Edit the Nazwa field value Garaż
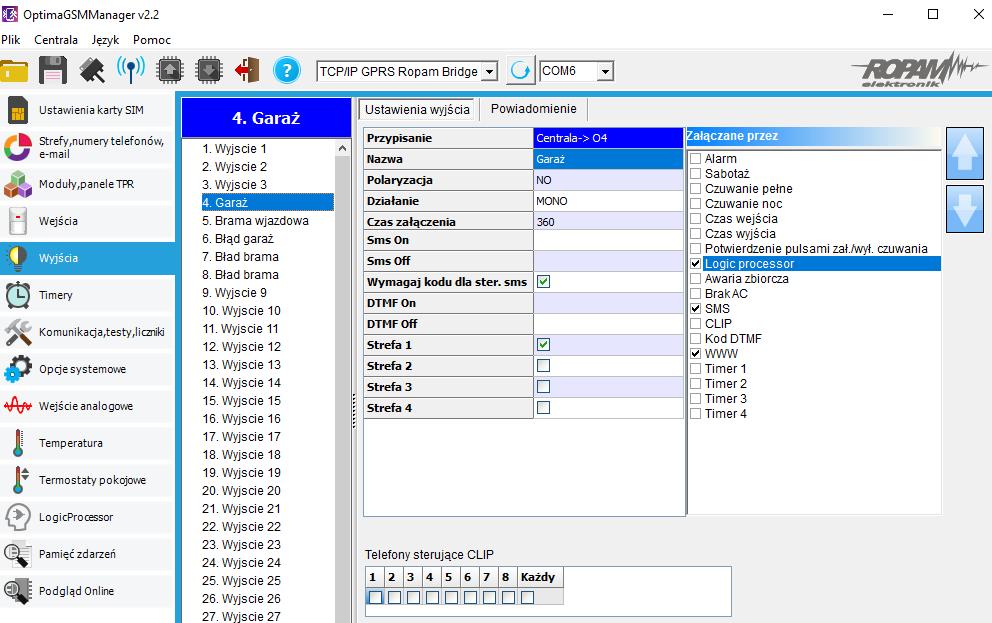992x623 pixels. (608, 159)
